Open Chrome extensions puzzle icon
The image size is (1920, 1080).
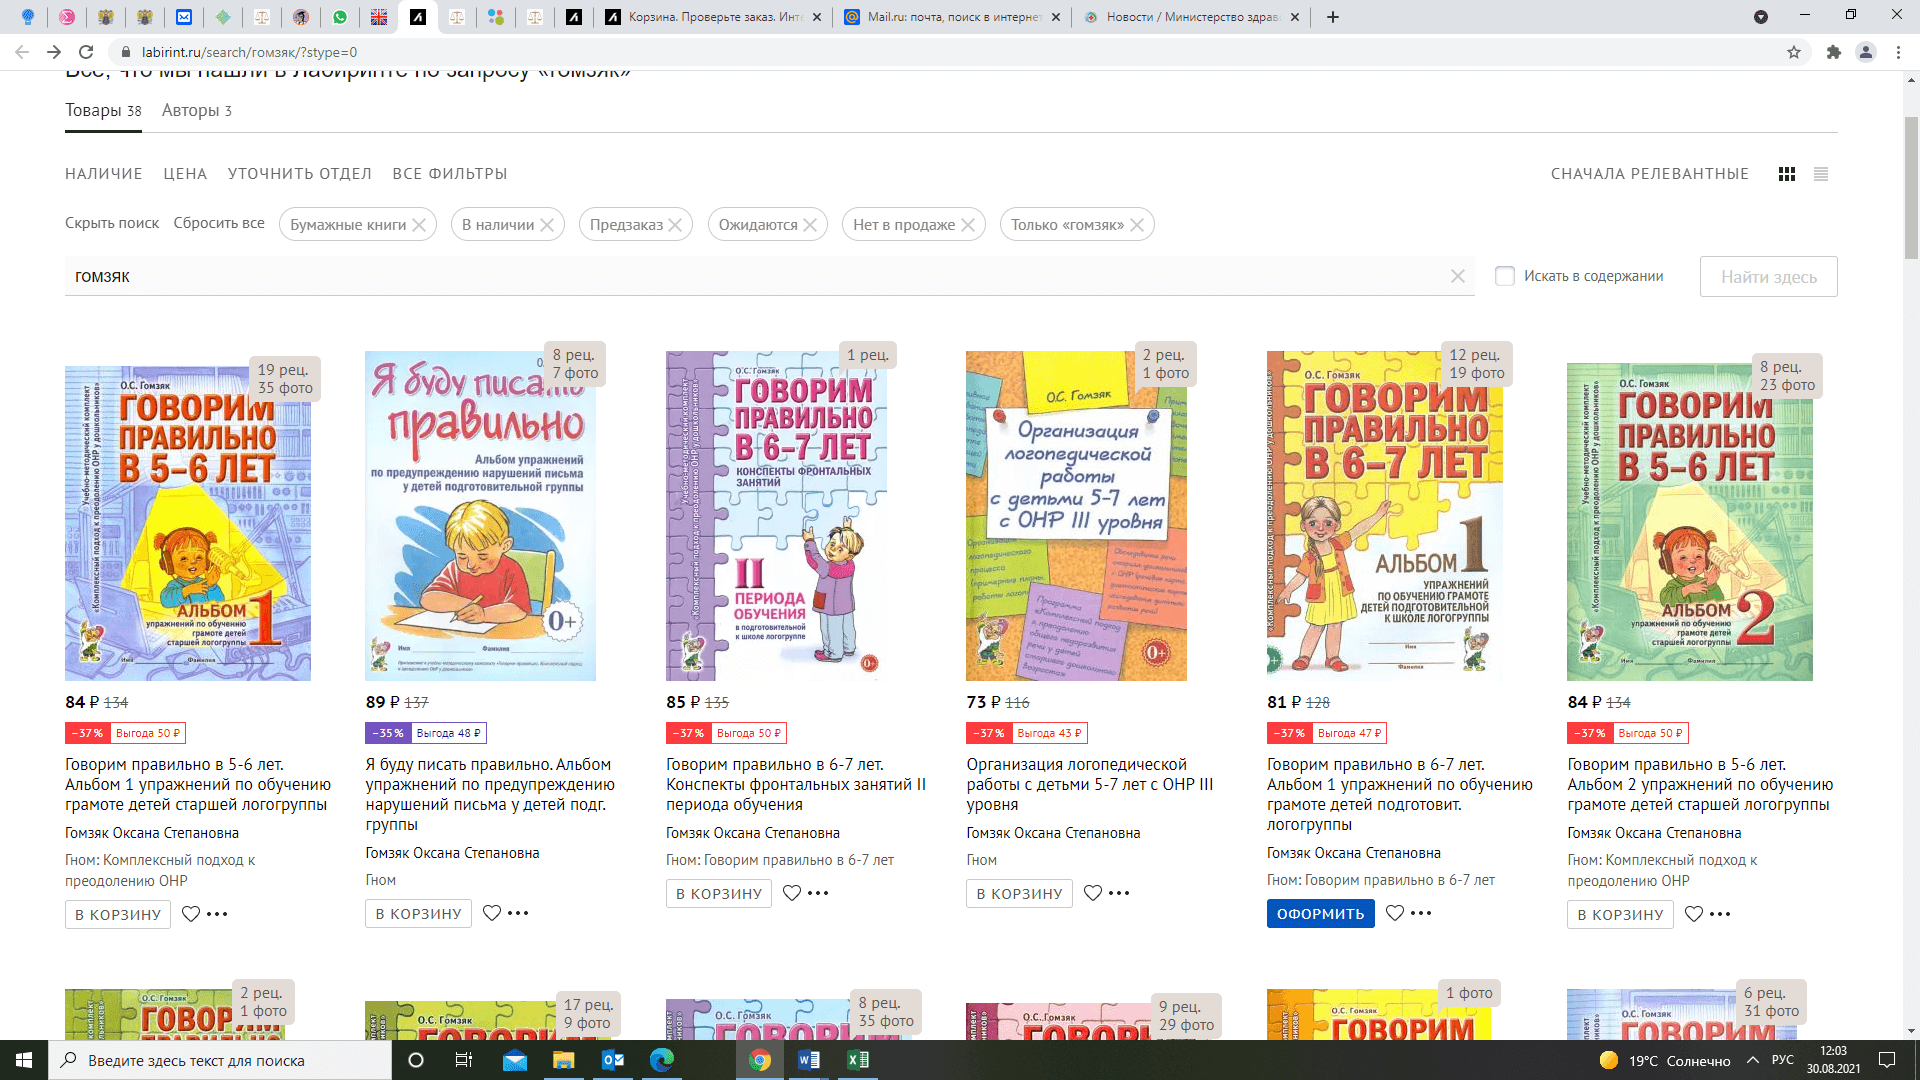(x=1833, y=52)
